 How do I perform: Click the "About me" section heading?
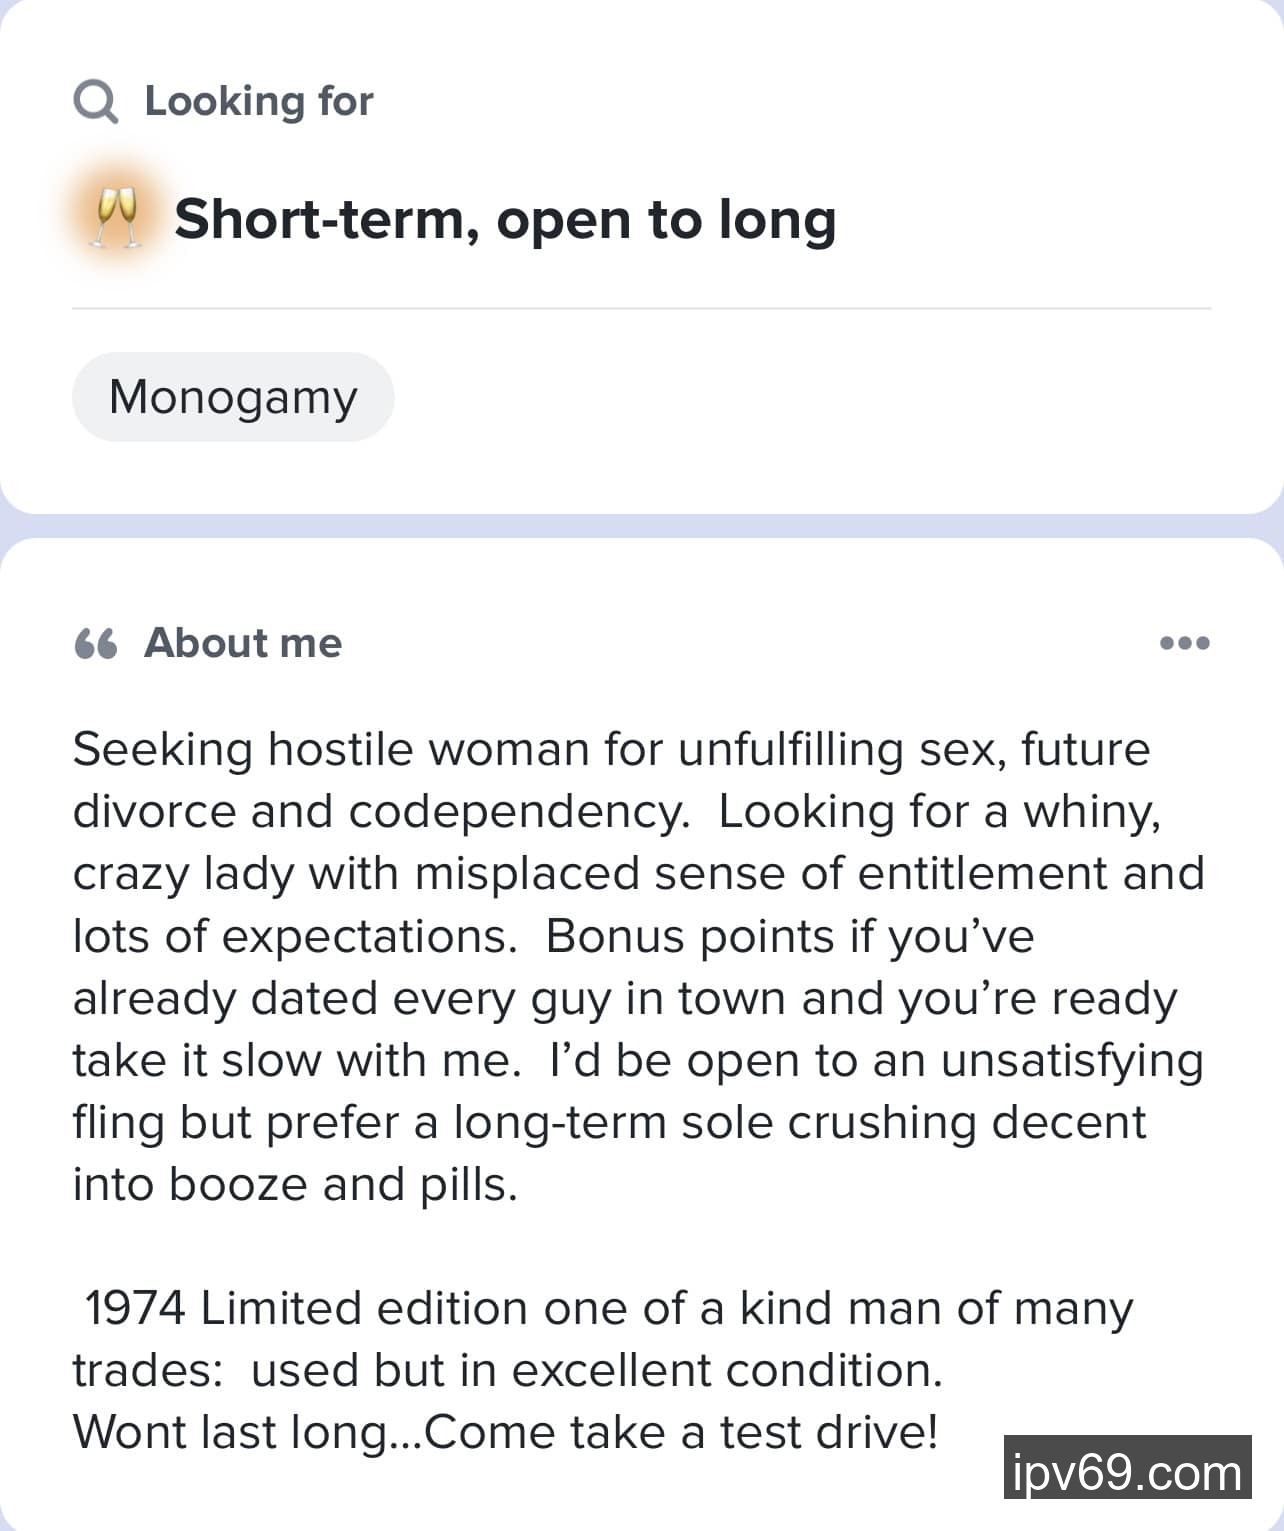coord(243,643)
